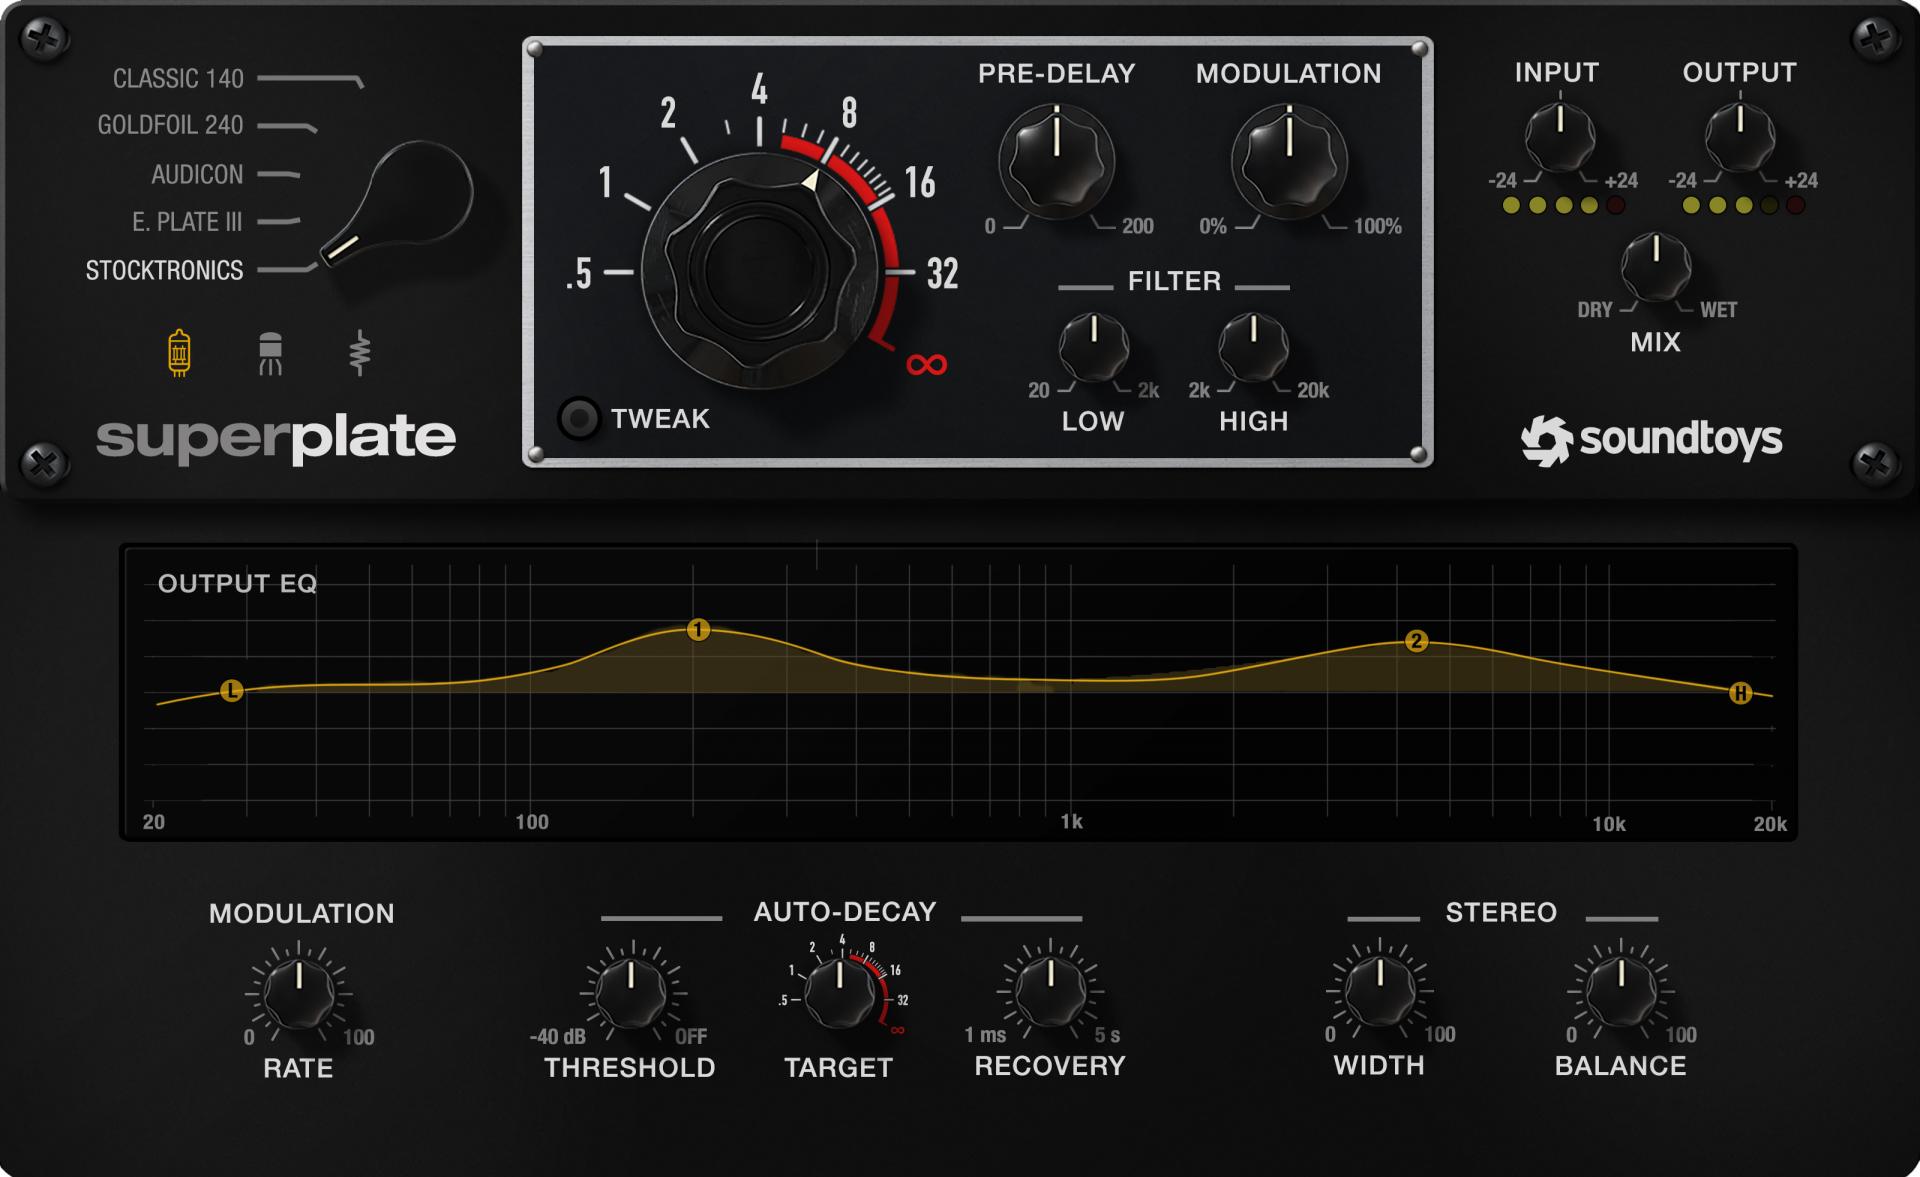Click the auto-decay RECOVERY knob

click(x=1050, y=990)
